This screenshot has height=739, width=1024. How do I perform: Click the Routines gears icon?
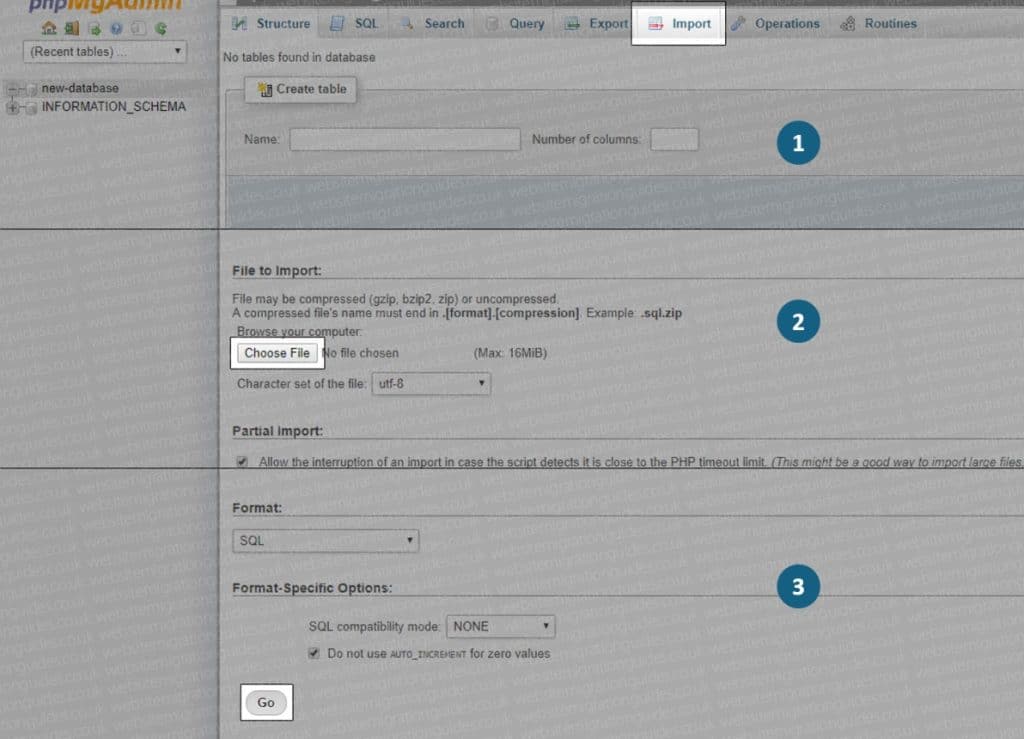848,24
